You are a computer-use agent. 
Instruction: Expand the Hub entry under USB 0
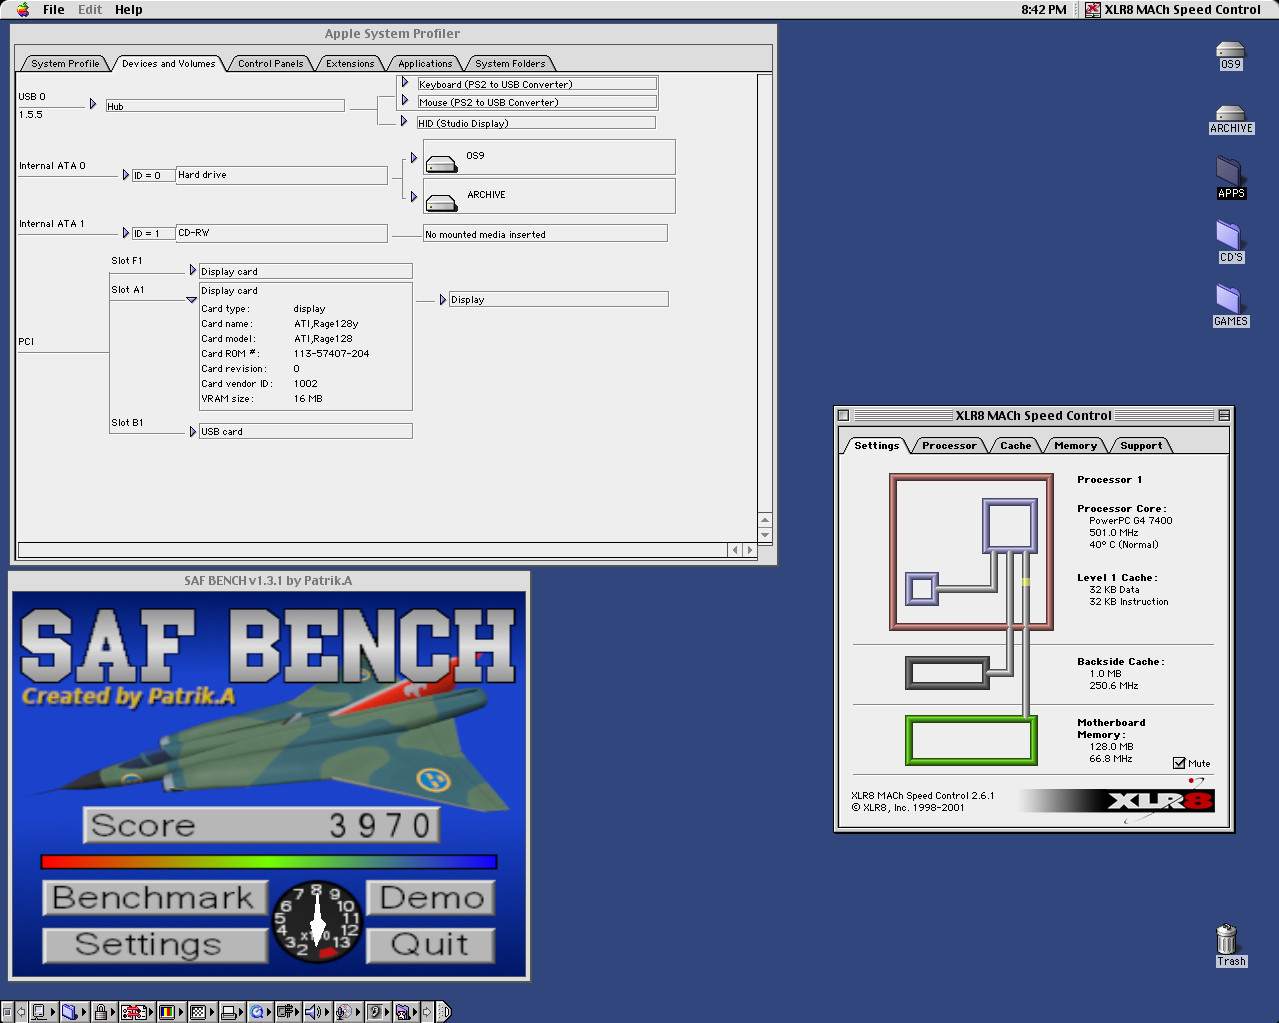click(x=93, y=104)
